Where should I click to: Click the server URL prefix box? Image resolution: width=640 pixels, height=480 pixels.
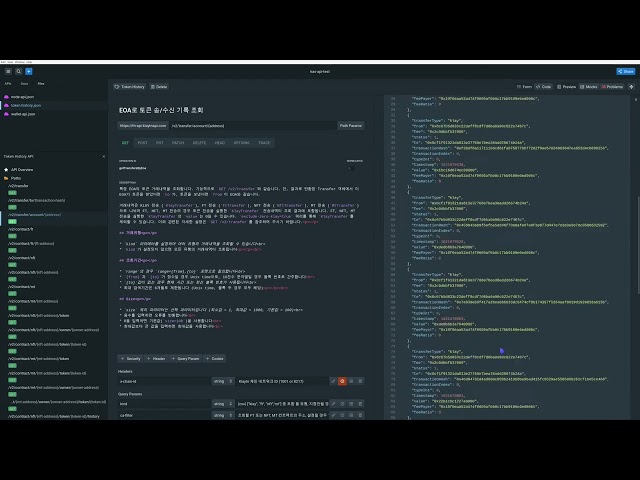click(143, 126)
